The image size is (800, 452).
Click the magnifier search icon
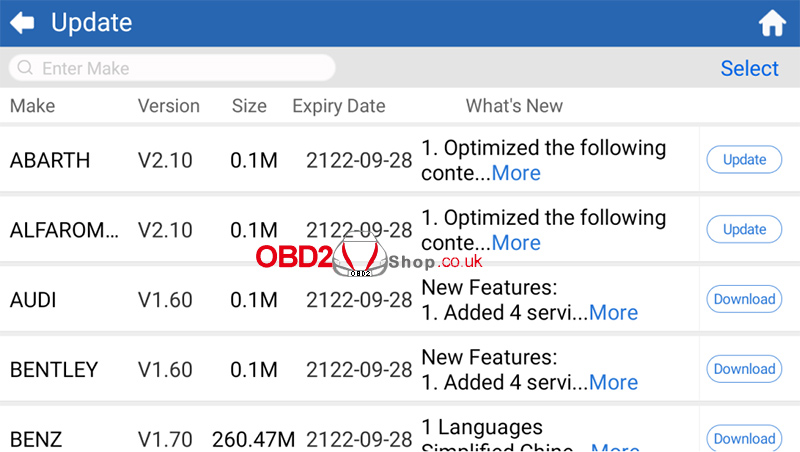[x=25, y=68]
